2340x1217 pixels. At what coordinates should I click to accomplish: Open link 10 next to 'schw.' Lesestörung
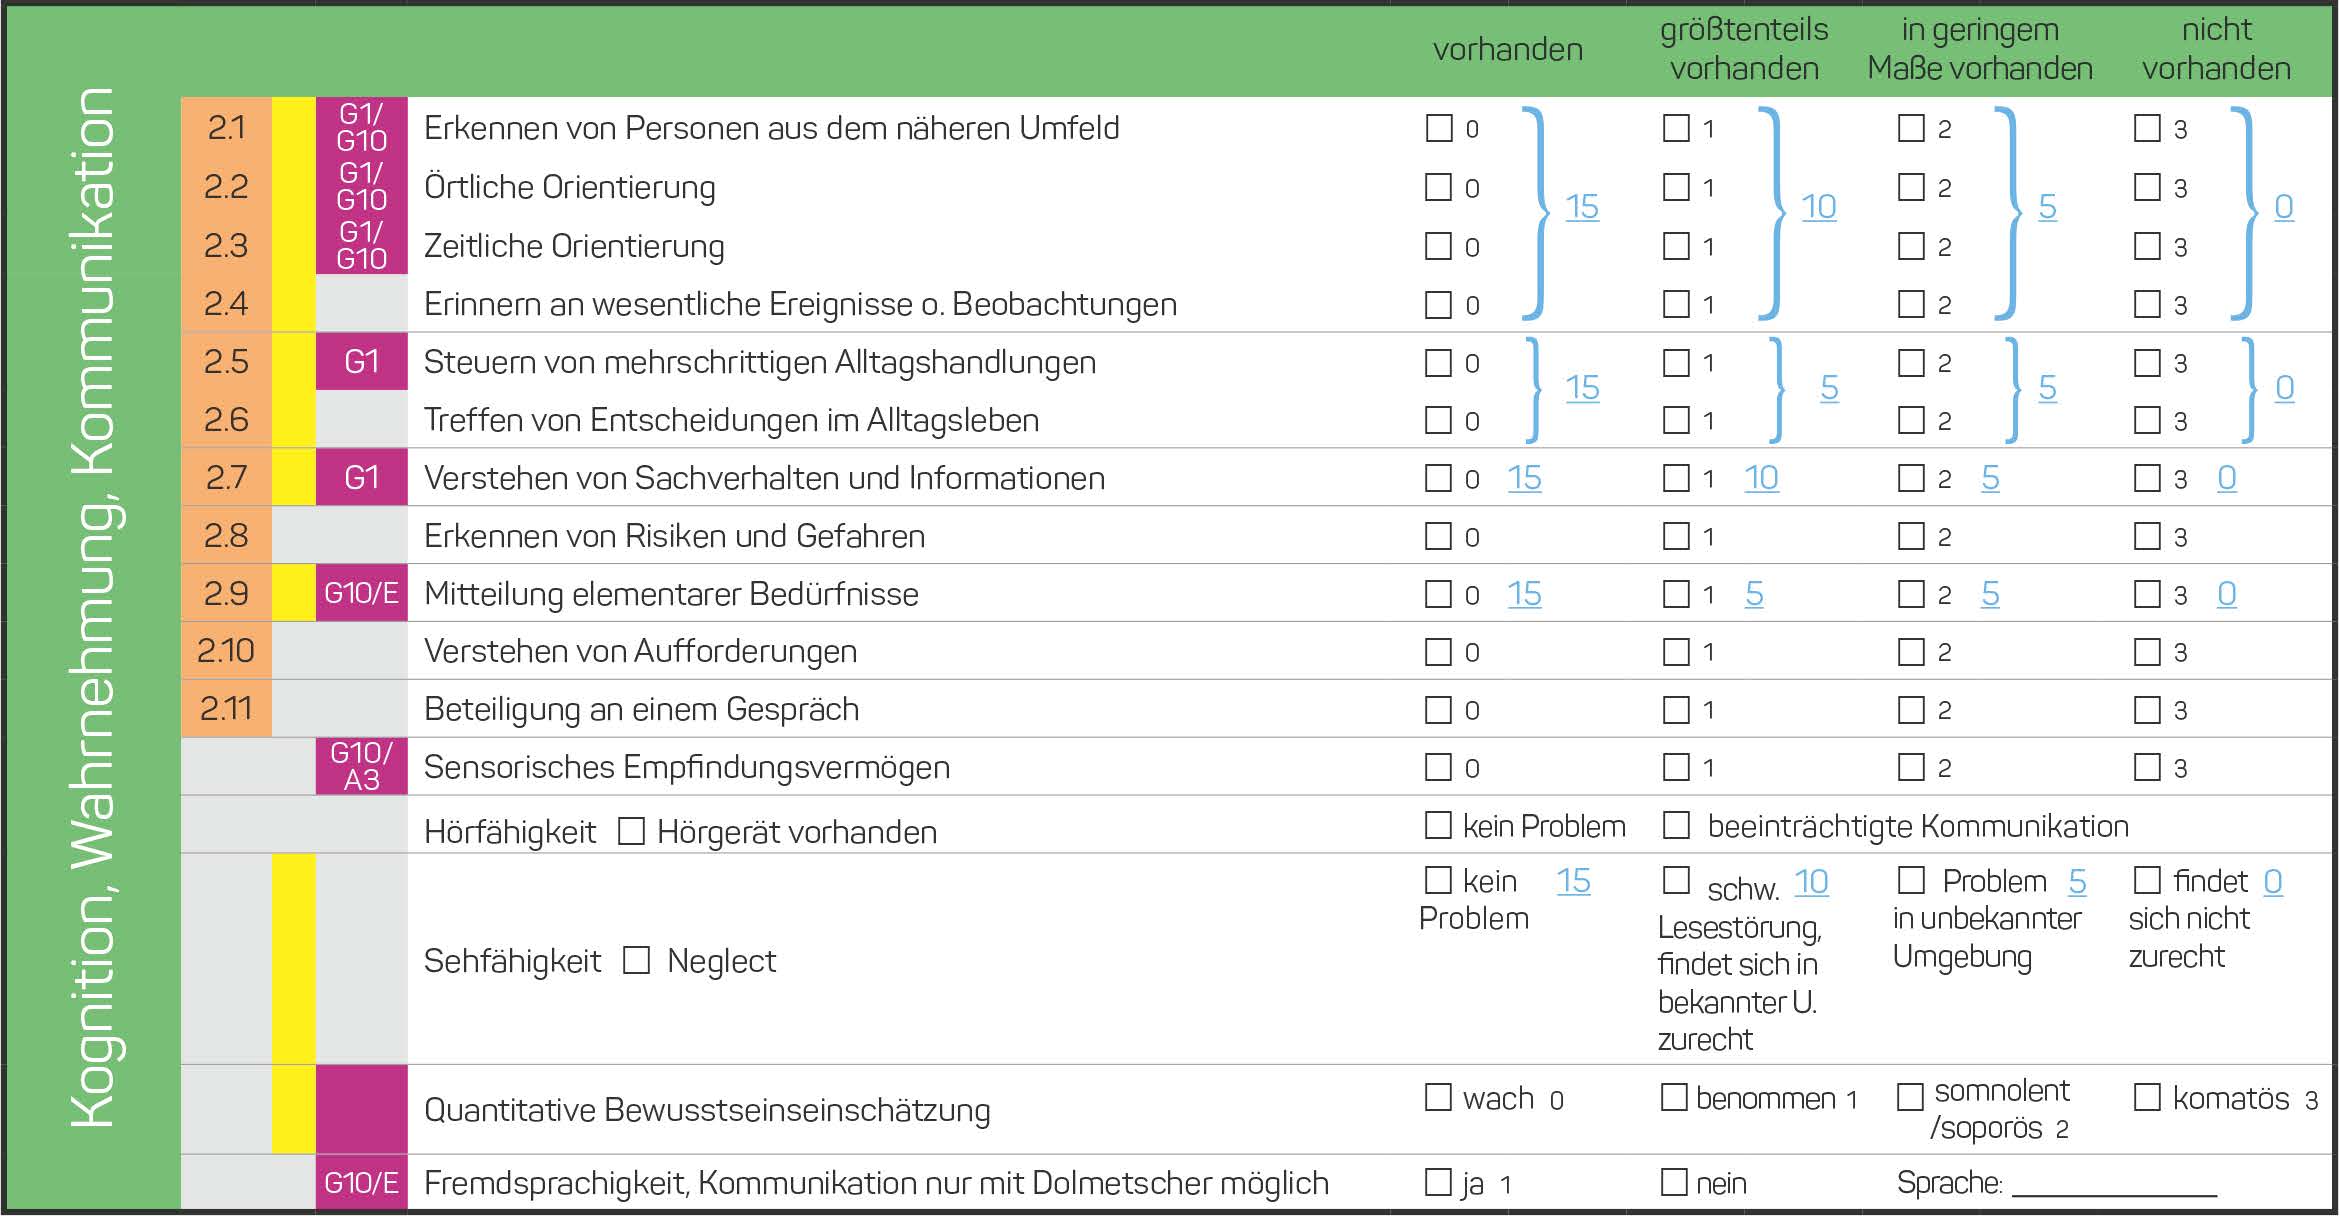click(1811, 882)
